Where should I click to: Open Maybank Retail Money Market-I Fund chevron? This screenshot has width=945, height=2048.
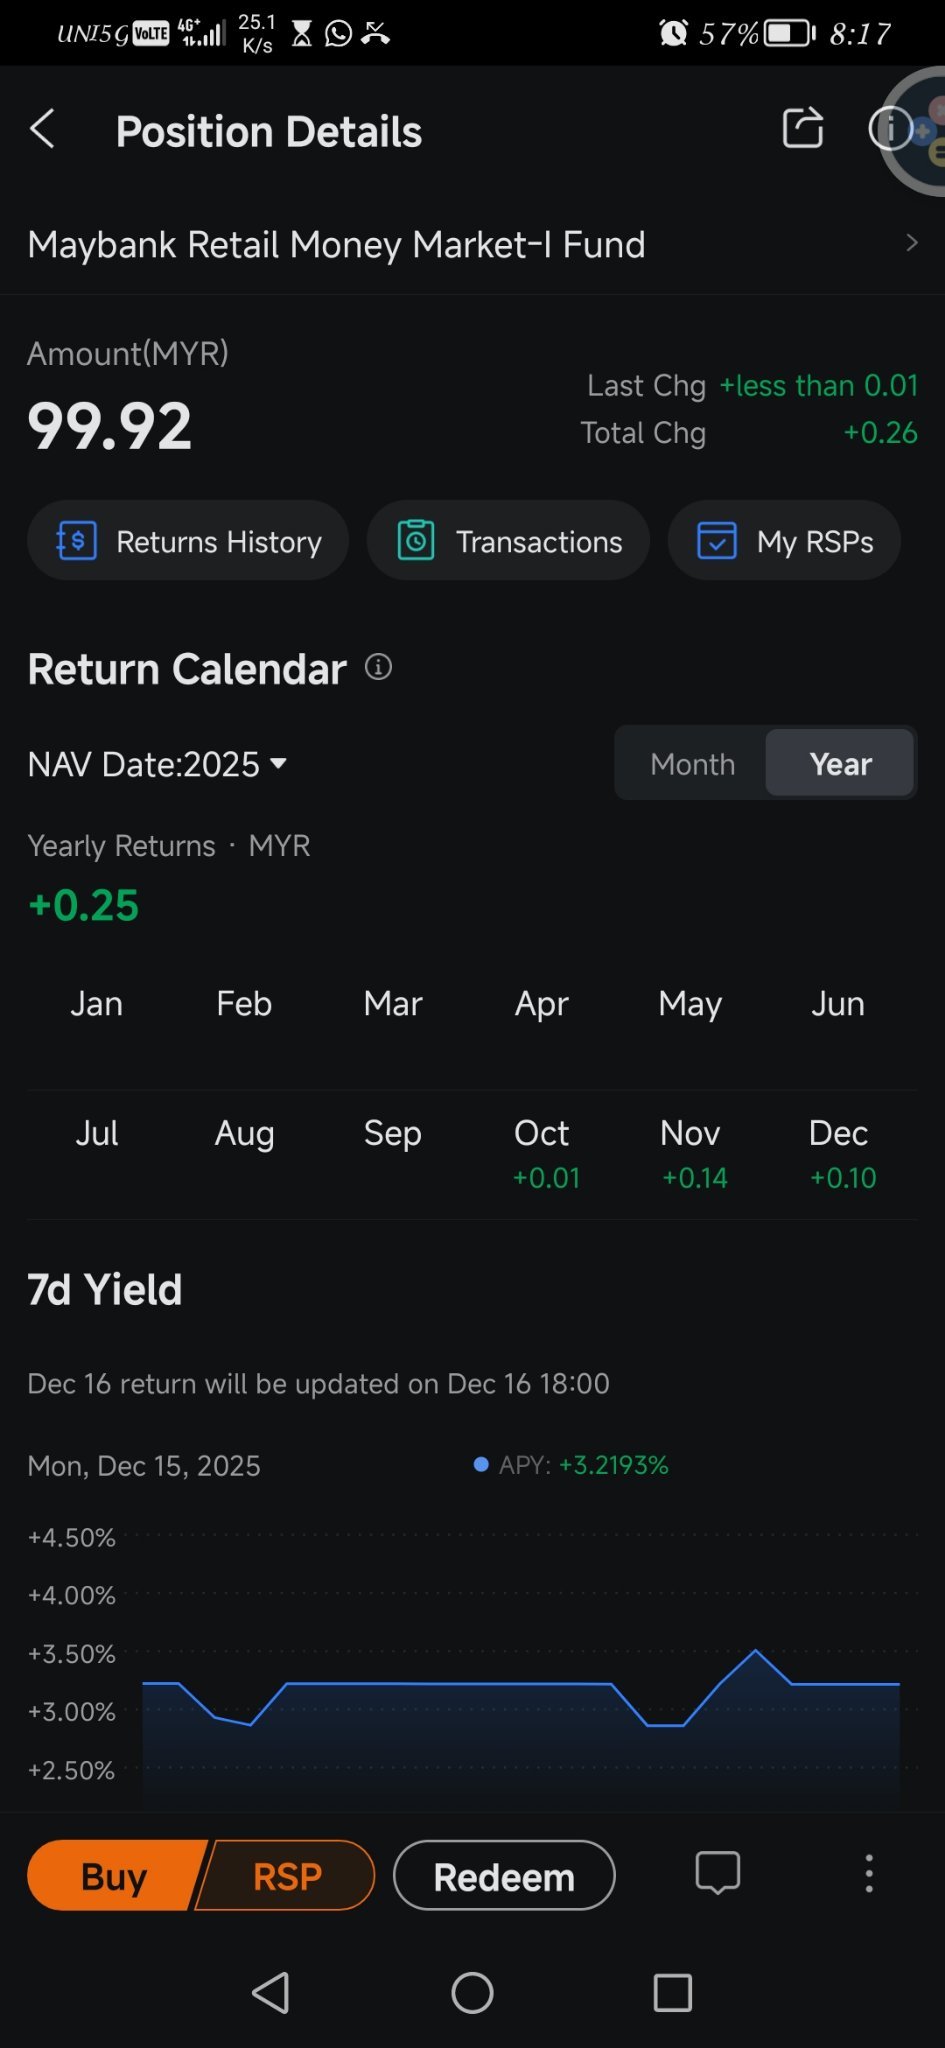click(911, 243)
